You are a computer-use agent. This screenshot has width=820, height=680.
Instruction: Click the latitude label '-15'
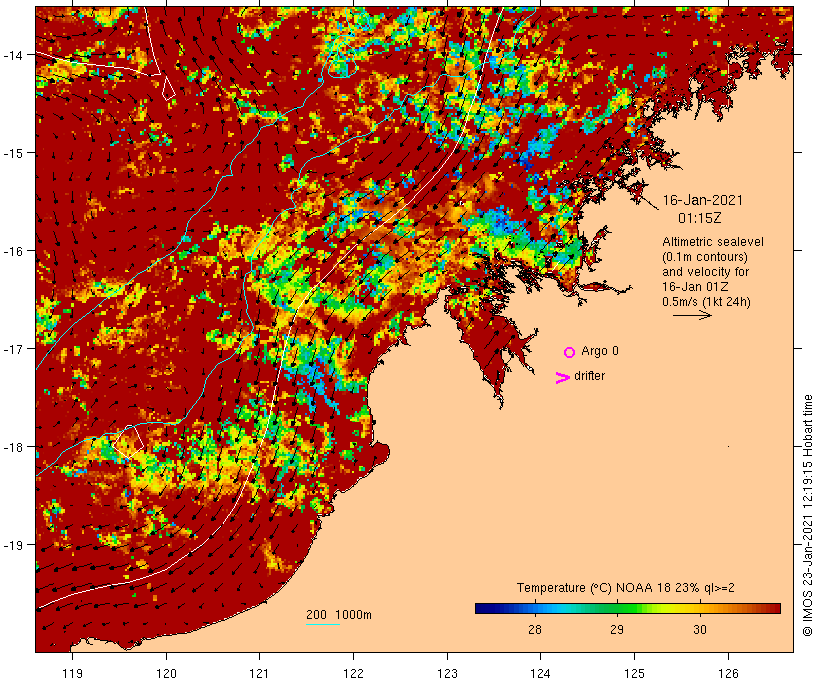13,153
